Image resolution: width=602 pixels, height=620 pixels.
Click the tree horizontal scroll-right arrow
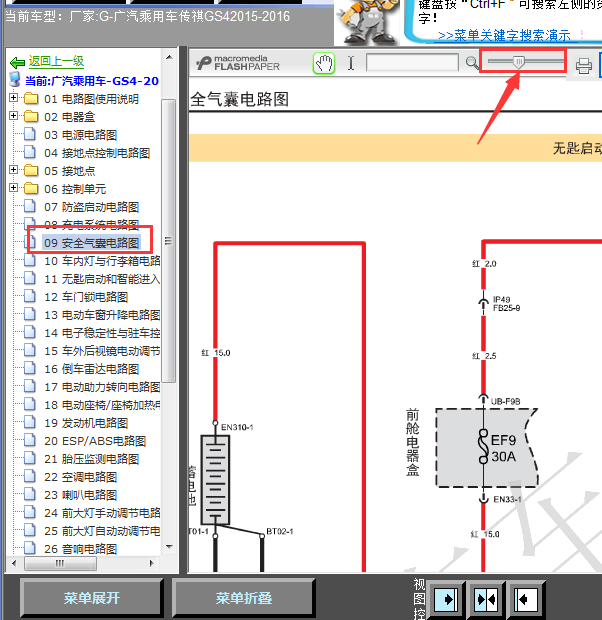(x=151, y=563)
